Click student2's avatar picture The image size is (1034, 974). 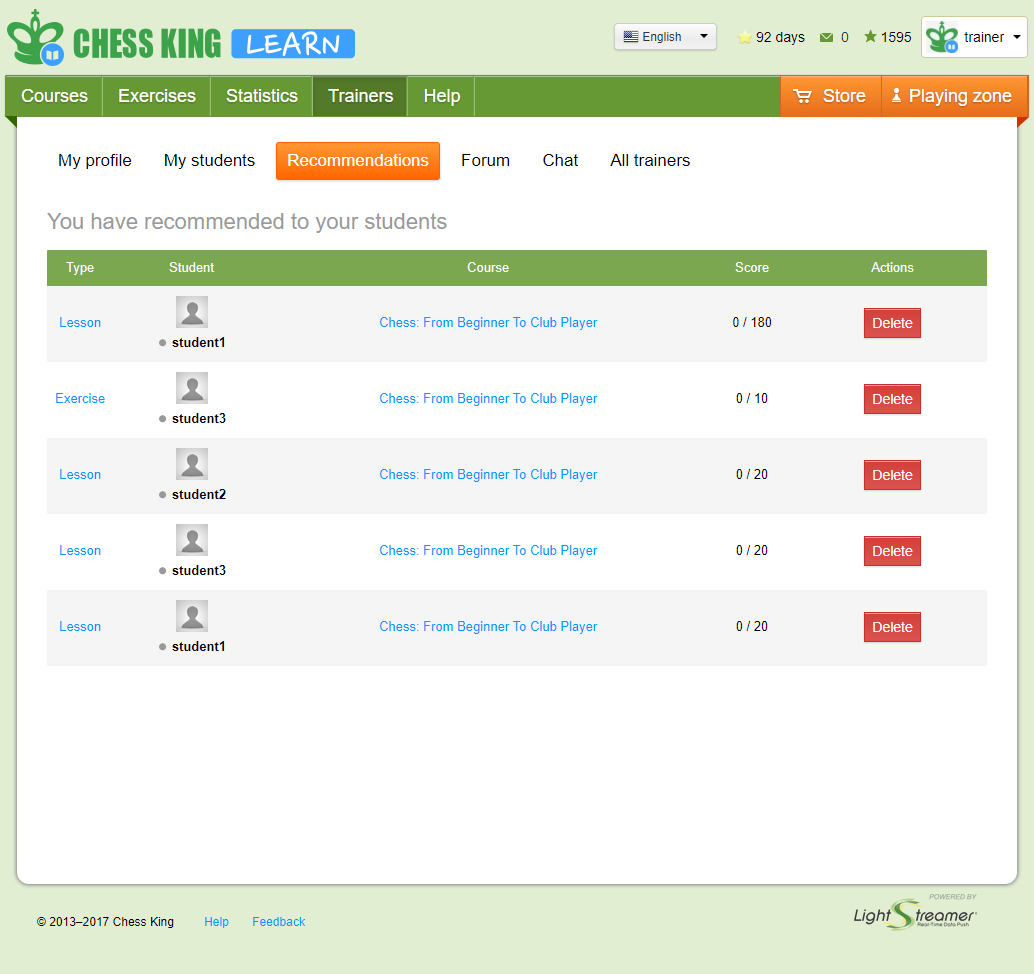point(192,464)
